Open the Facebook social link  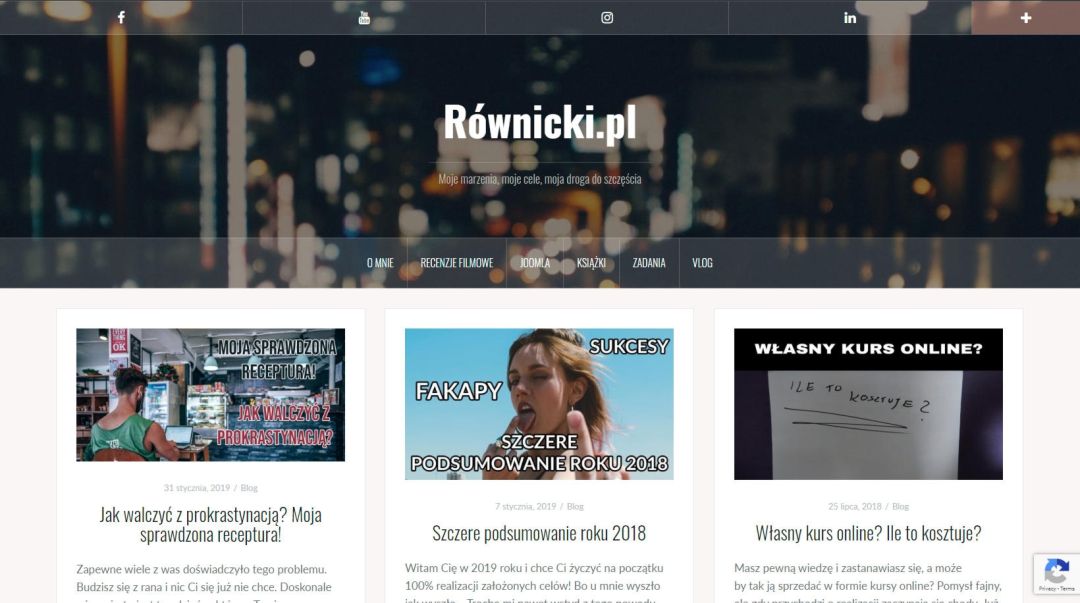[121, 18]
